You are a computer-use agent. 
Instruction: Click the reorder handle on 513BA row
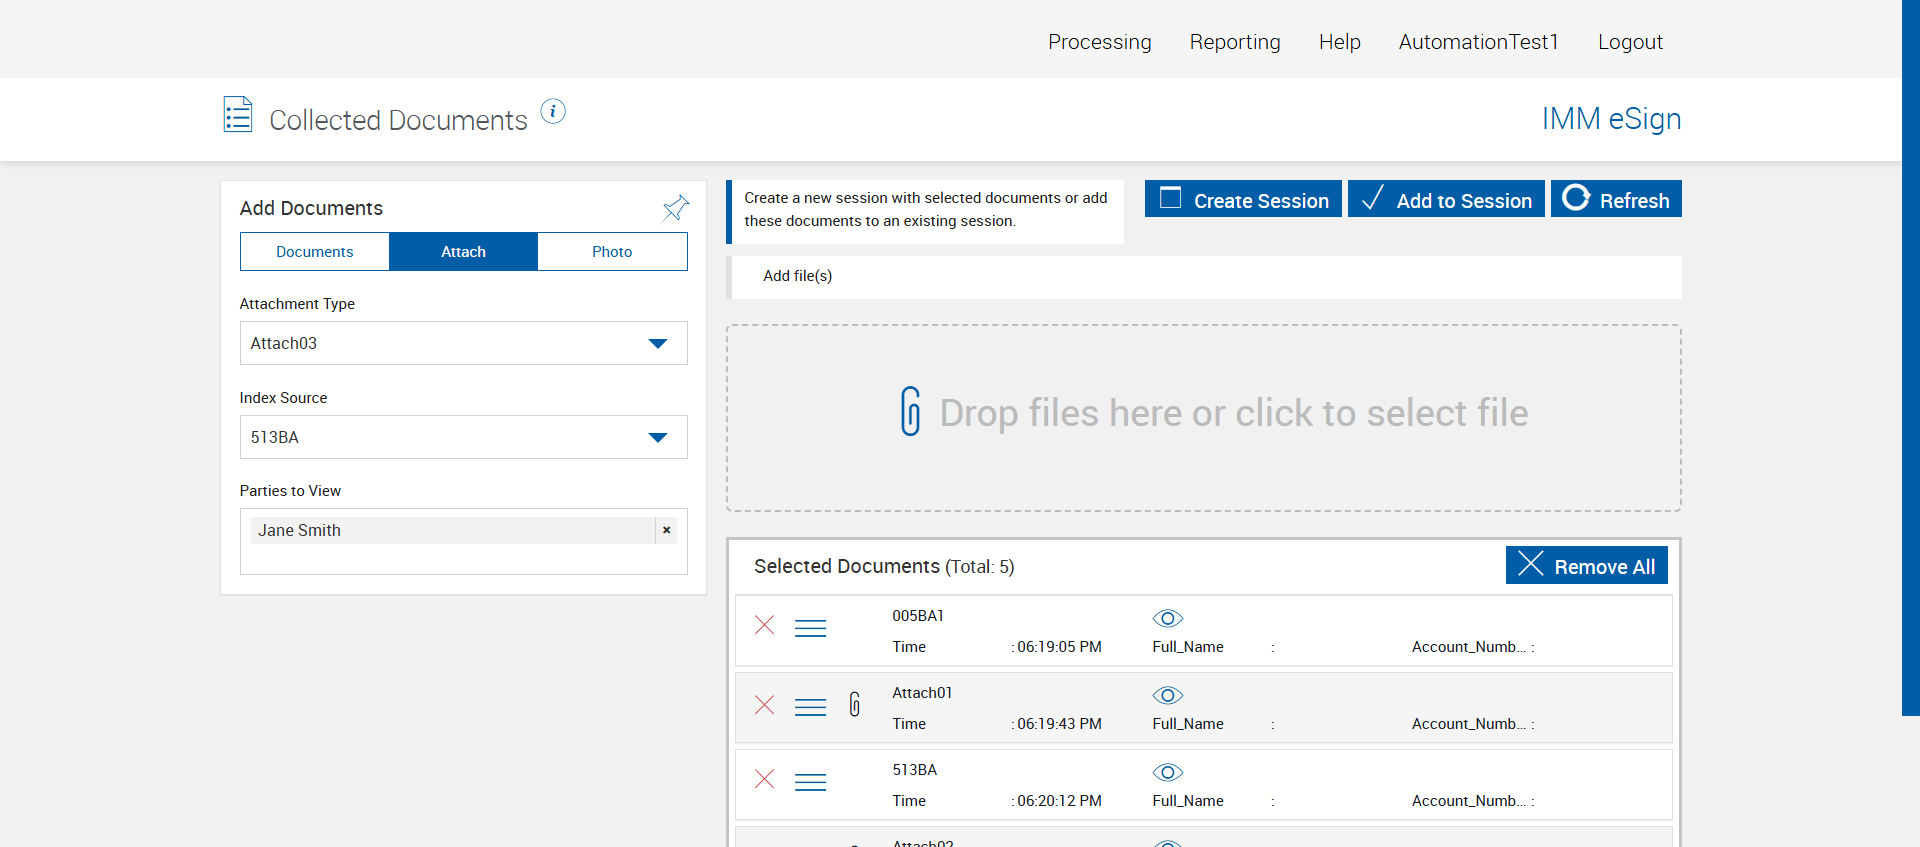click(x=810, y=782)
